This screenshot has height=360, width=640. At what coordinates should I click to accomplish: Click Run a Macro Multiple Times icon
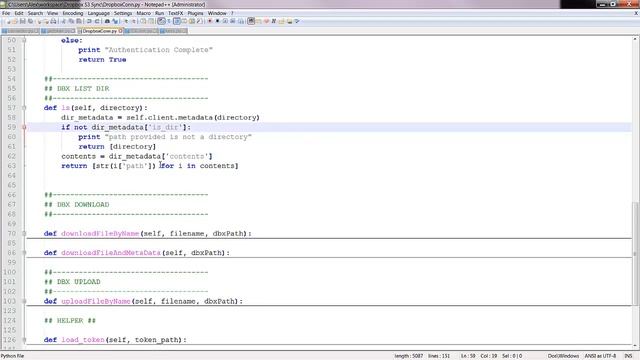coord(233,21)
